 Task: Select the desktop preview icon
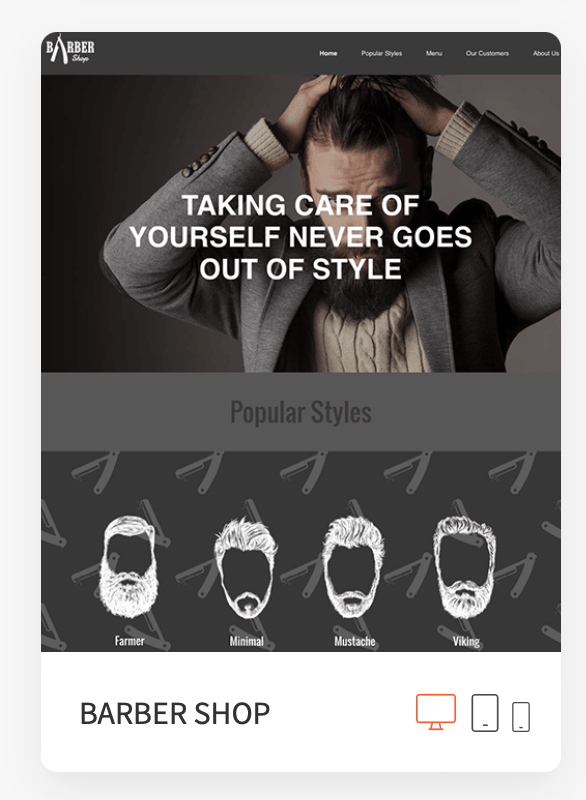pyautogui.click(x=436, y=712)
